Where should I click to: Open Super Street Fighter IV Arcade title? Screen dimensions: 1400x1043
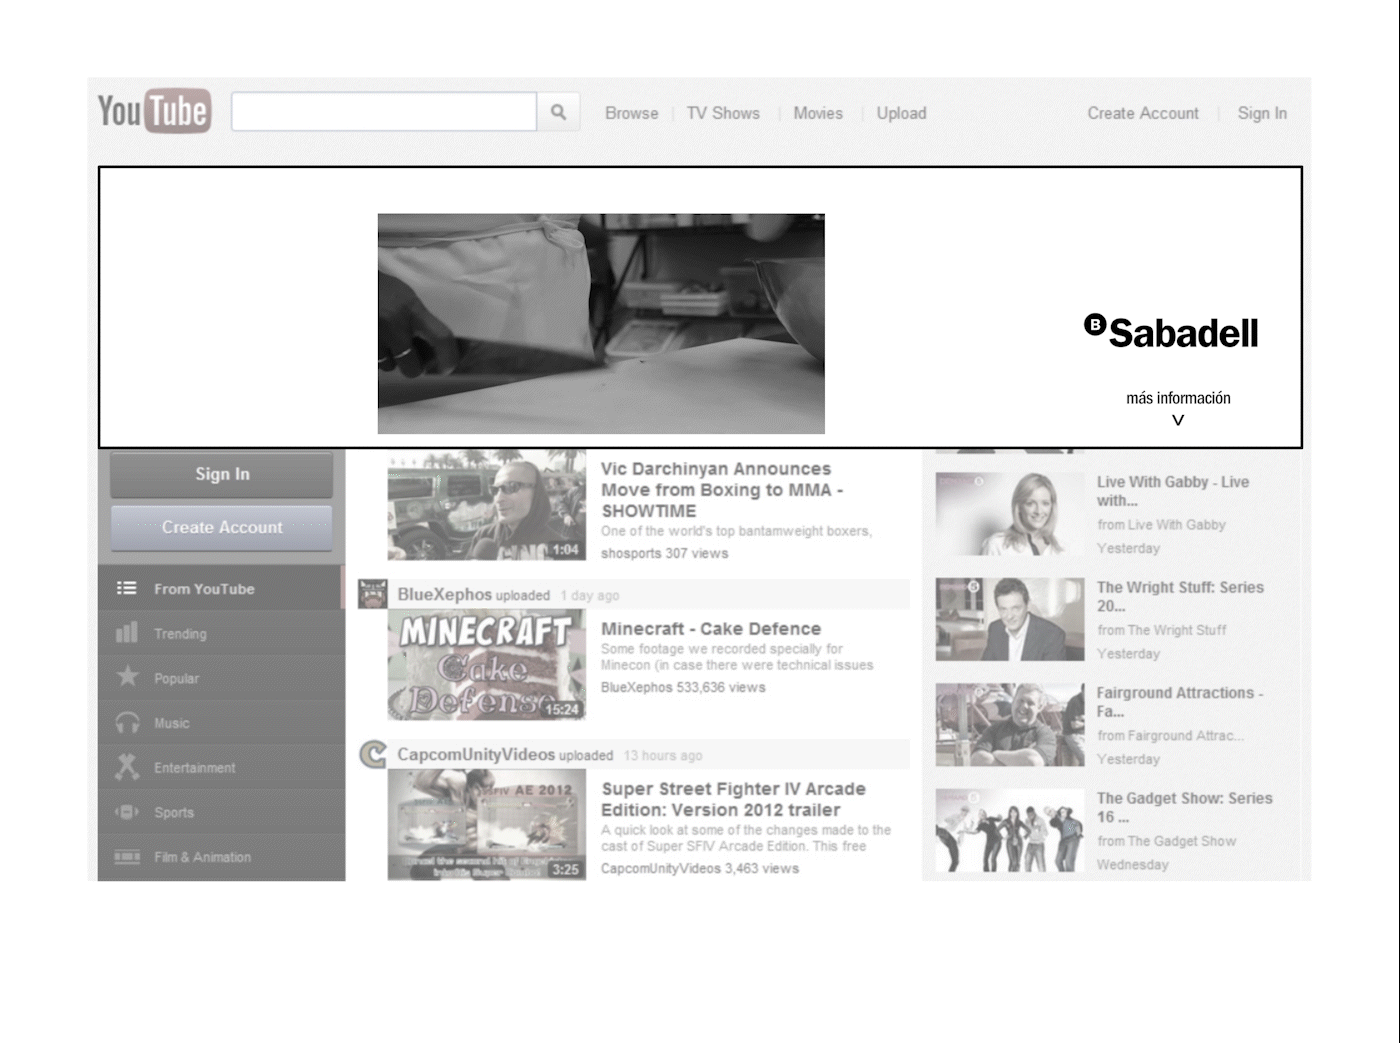coord(733,799)
